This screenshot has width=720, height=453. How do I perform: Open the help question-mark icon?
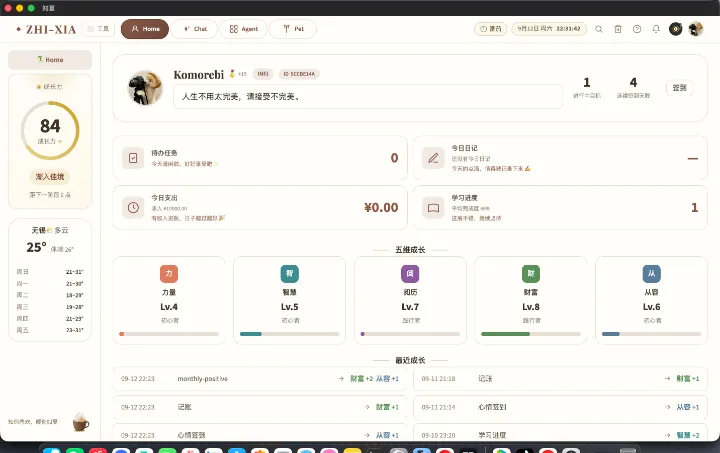point(637,29)
